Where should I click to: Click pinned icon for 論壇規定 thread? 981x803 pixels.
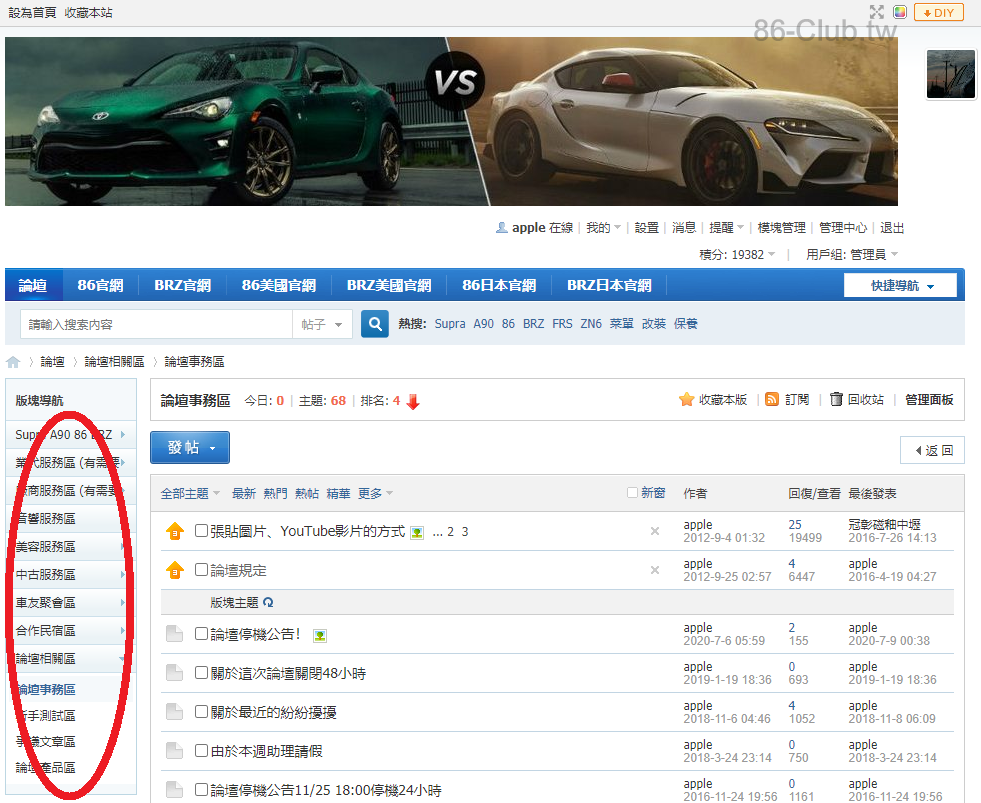(175, 570)
